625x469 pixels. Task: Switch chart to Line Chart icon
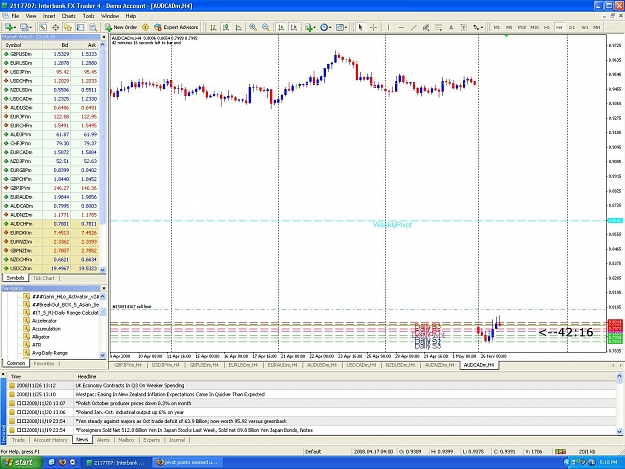pyautogui.click(x=238, y=27)
